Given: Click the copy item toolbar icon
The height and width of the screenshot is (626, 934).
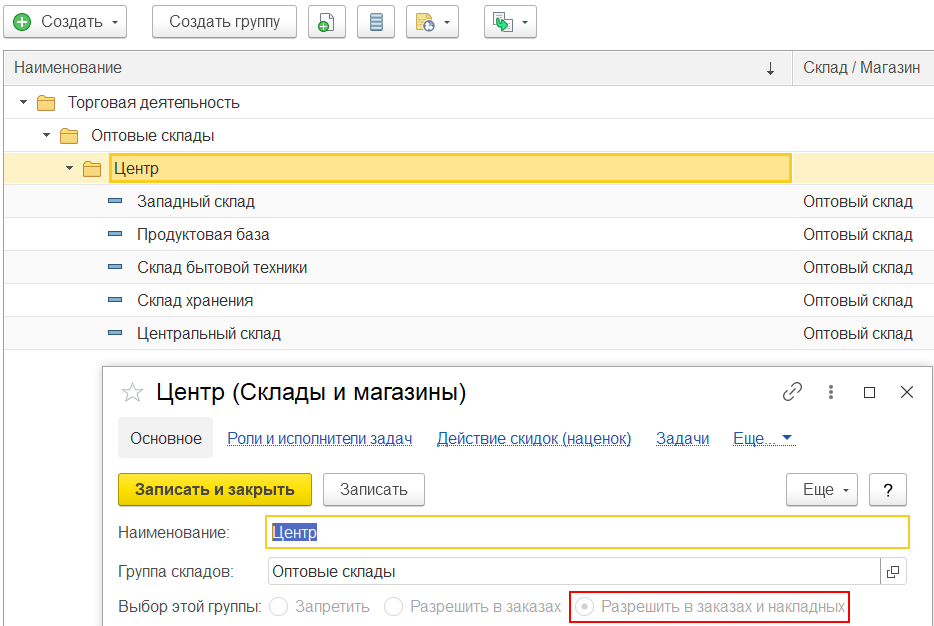Looking at the screenshot, I should pos(326,22).
